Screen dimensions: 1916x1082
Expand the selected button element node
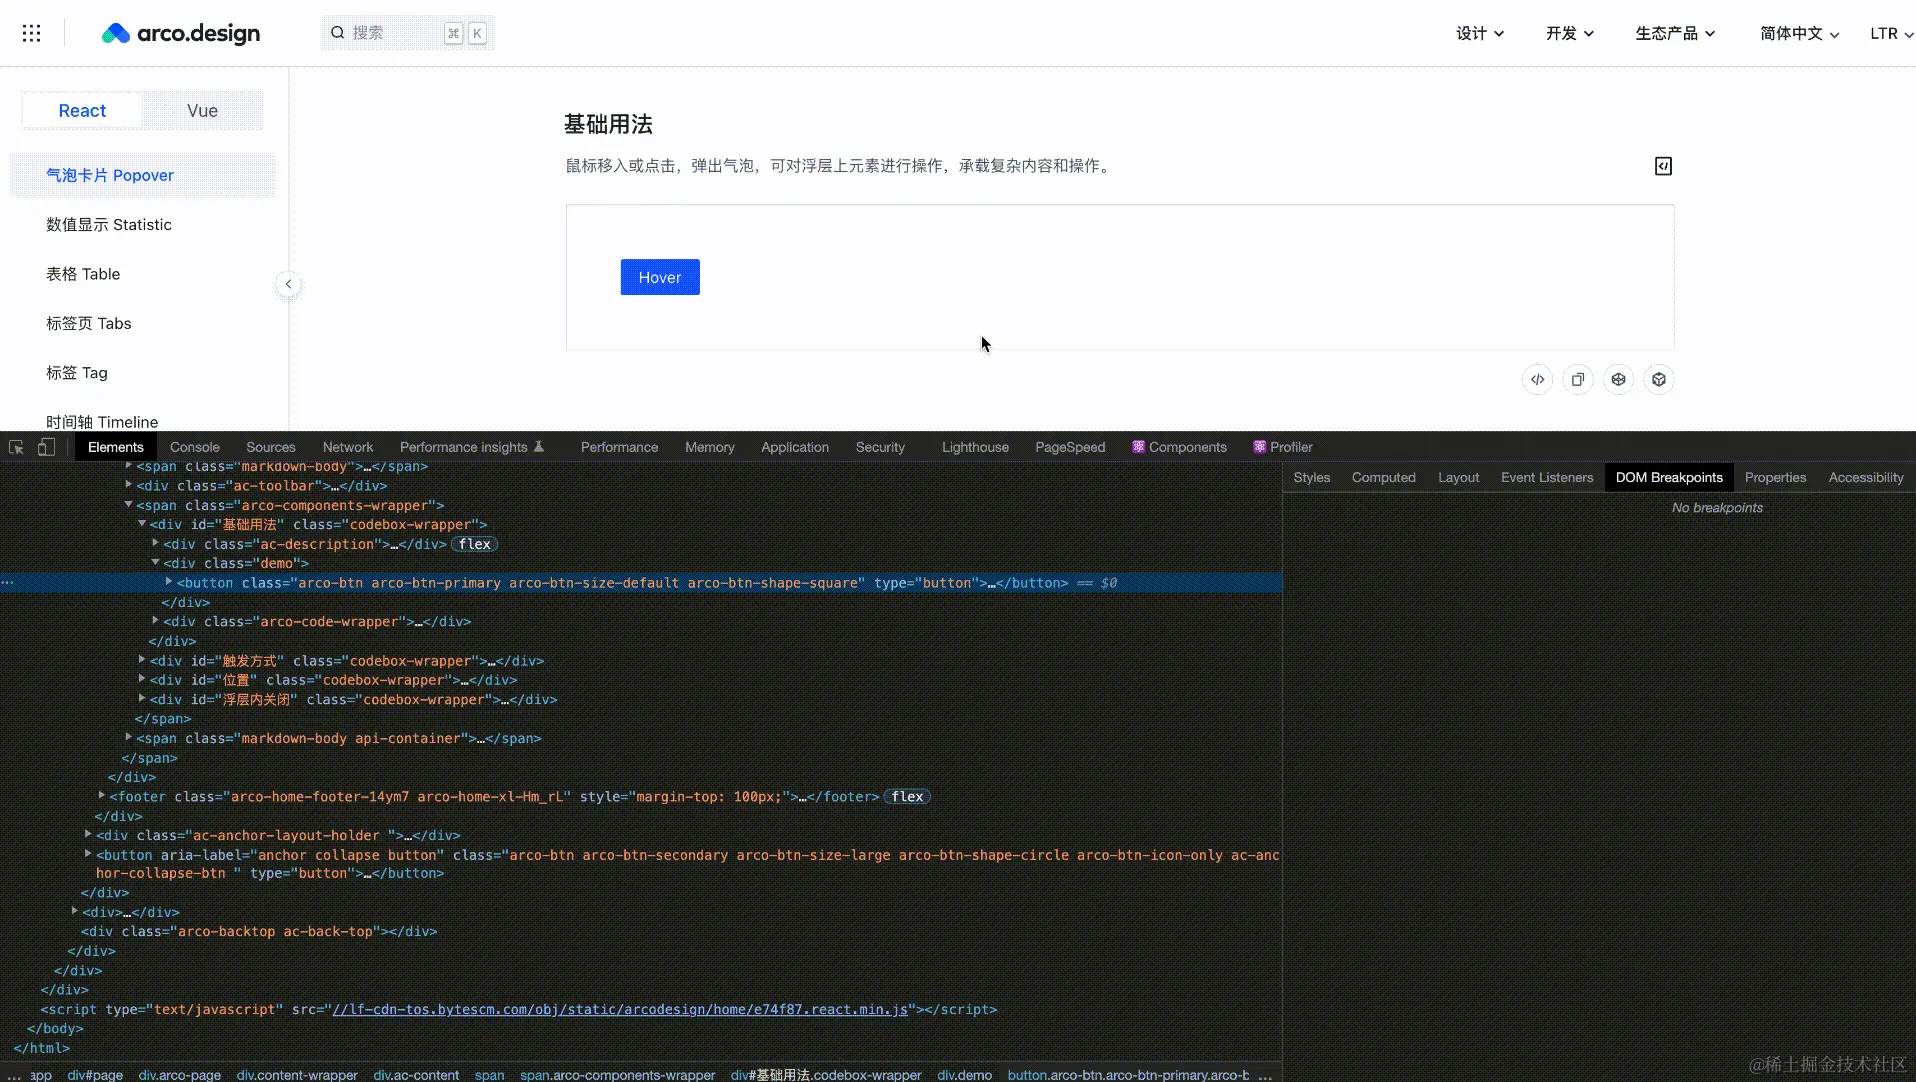click(169, 582)
